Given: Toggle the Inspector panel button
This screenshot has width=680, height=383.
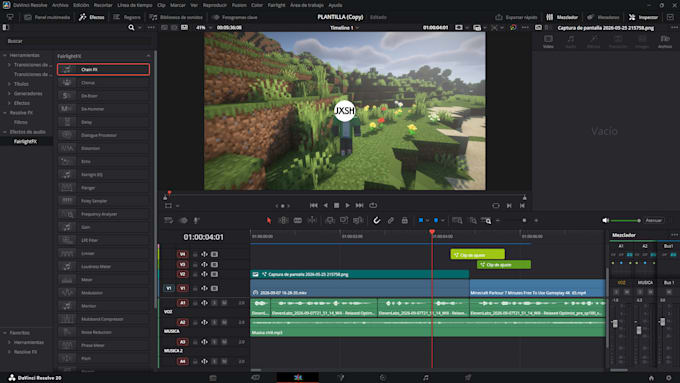Looking at the screenshot, I should (644, 17).
